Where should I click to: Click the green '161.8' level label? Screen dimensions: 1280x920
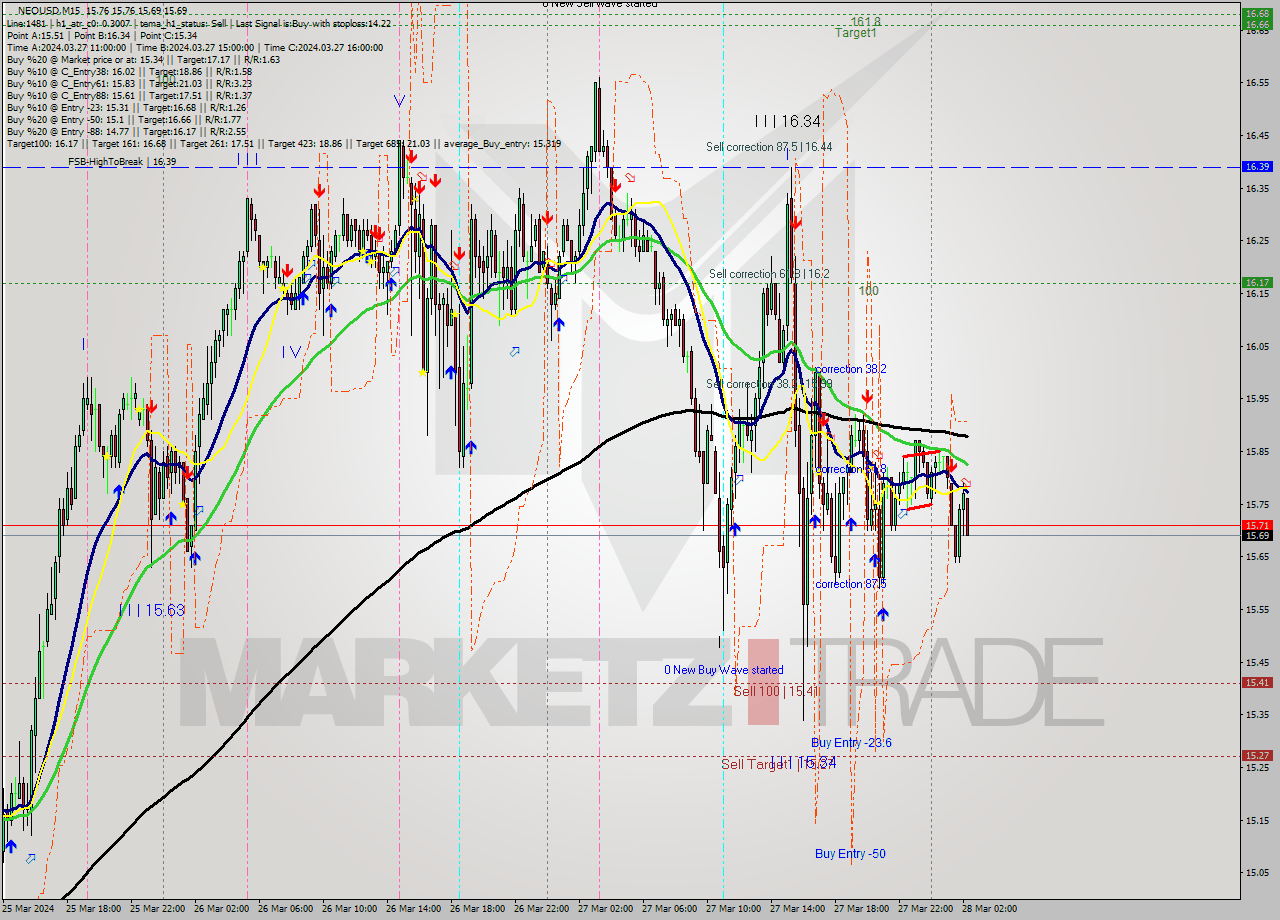point(866,21)
